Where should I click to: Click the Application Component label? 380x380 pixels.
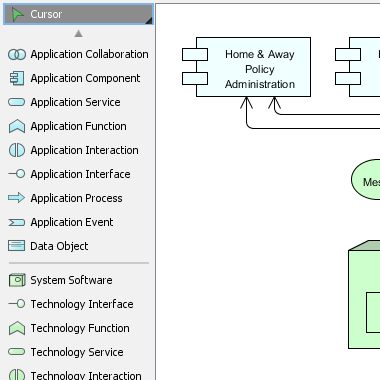(x=85, y=78)
